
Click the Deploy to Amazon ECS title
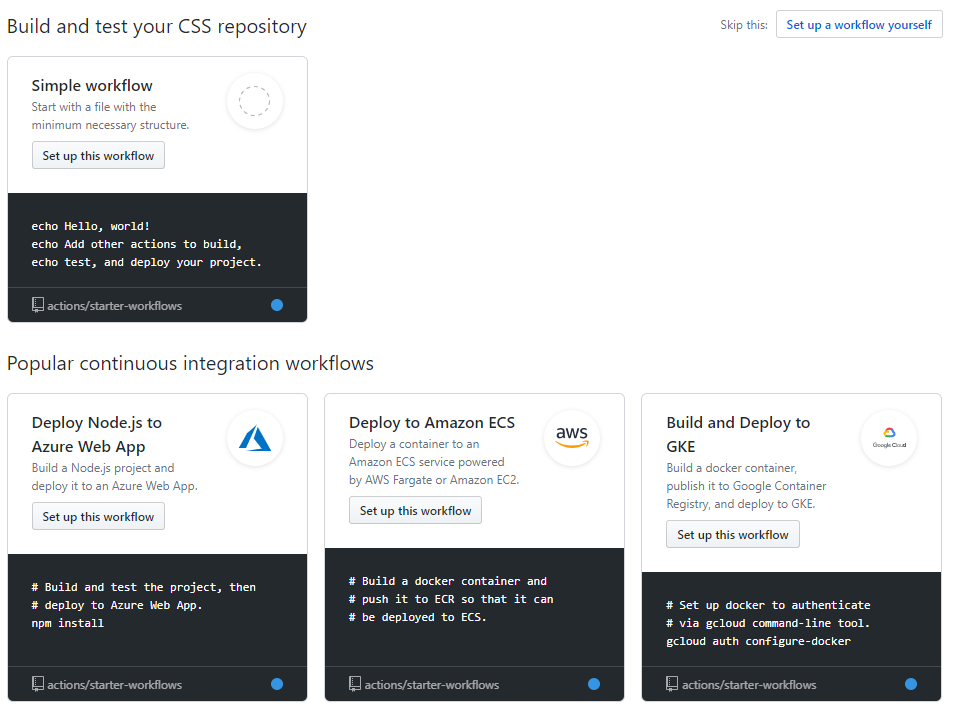(x=432, y=422)
